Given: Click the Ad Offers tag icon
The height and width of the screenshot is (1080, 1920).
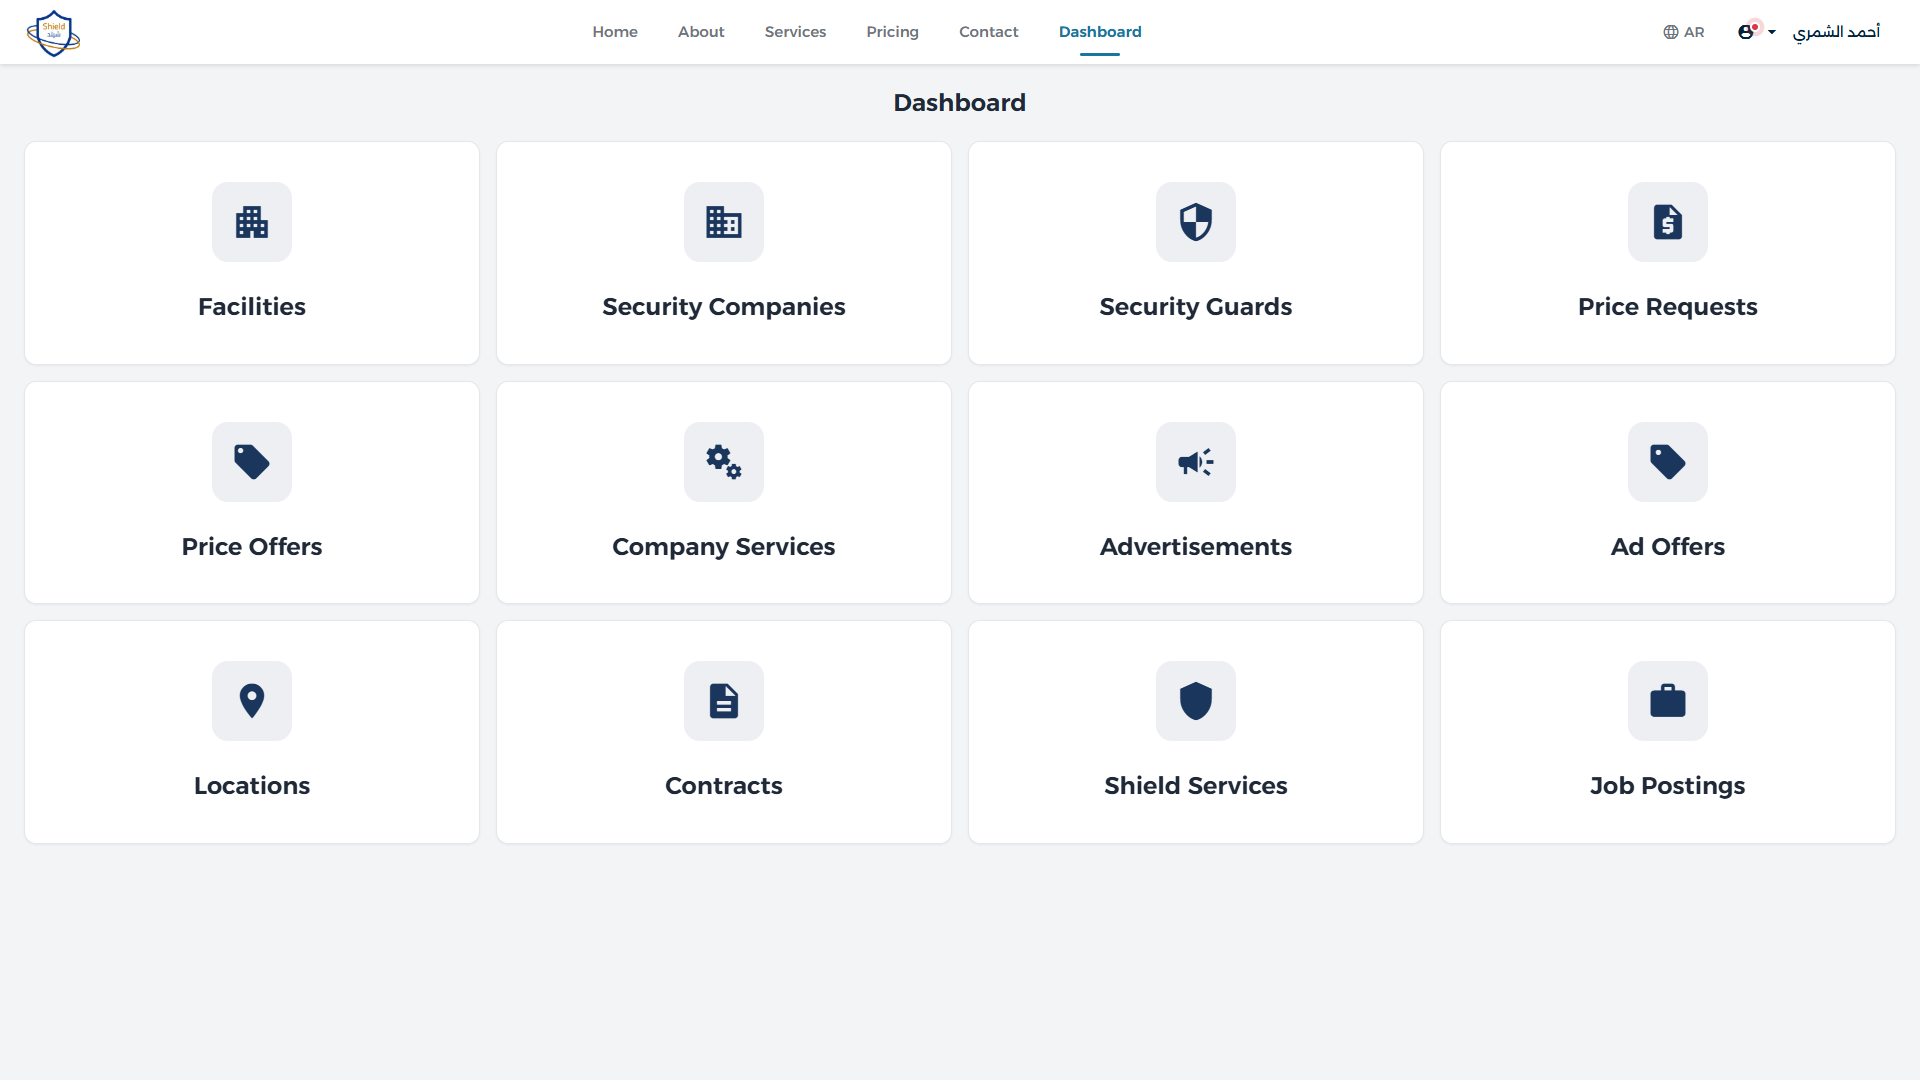Looking at the screenshot, I should 1667,462.
